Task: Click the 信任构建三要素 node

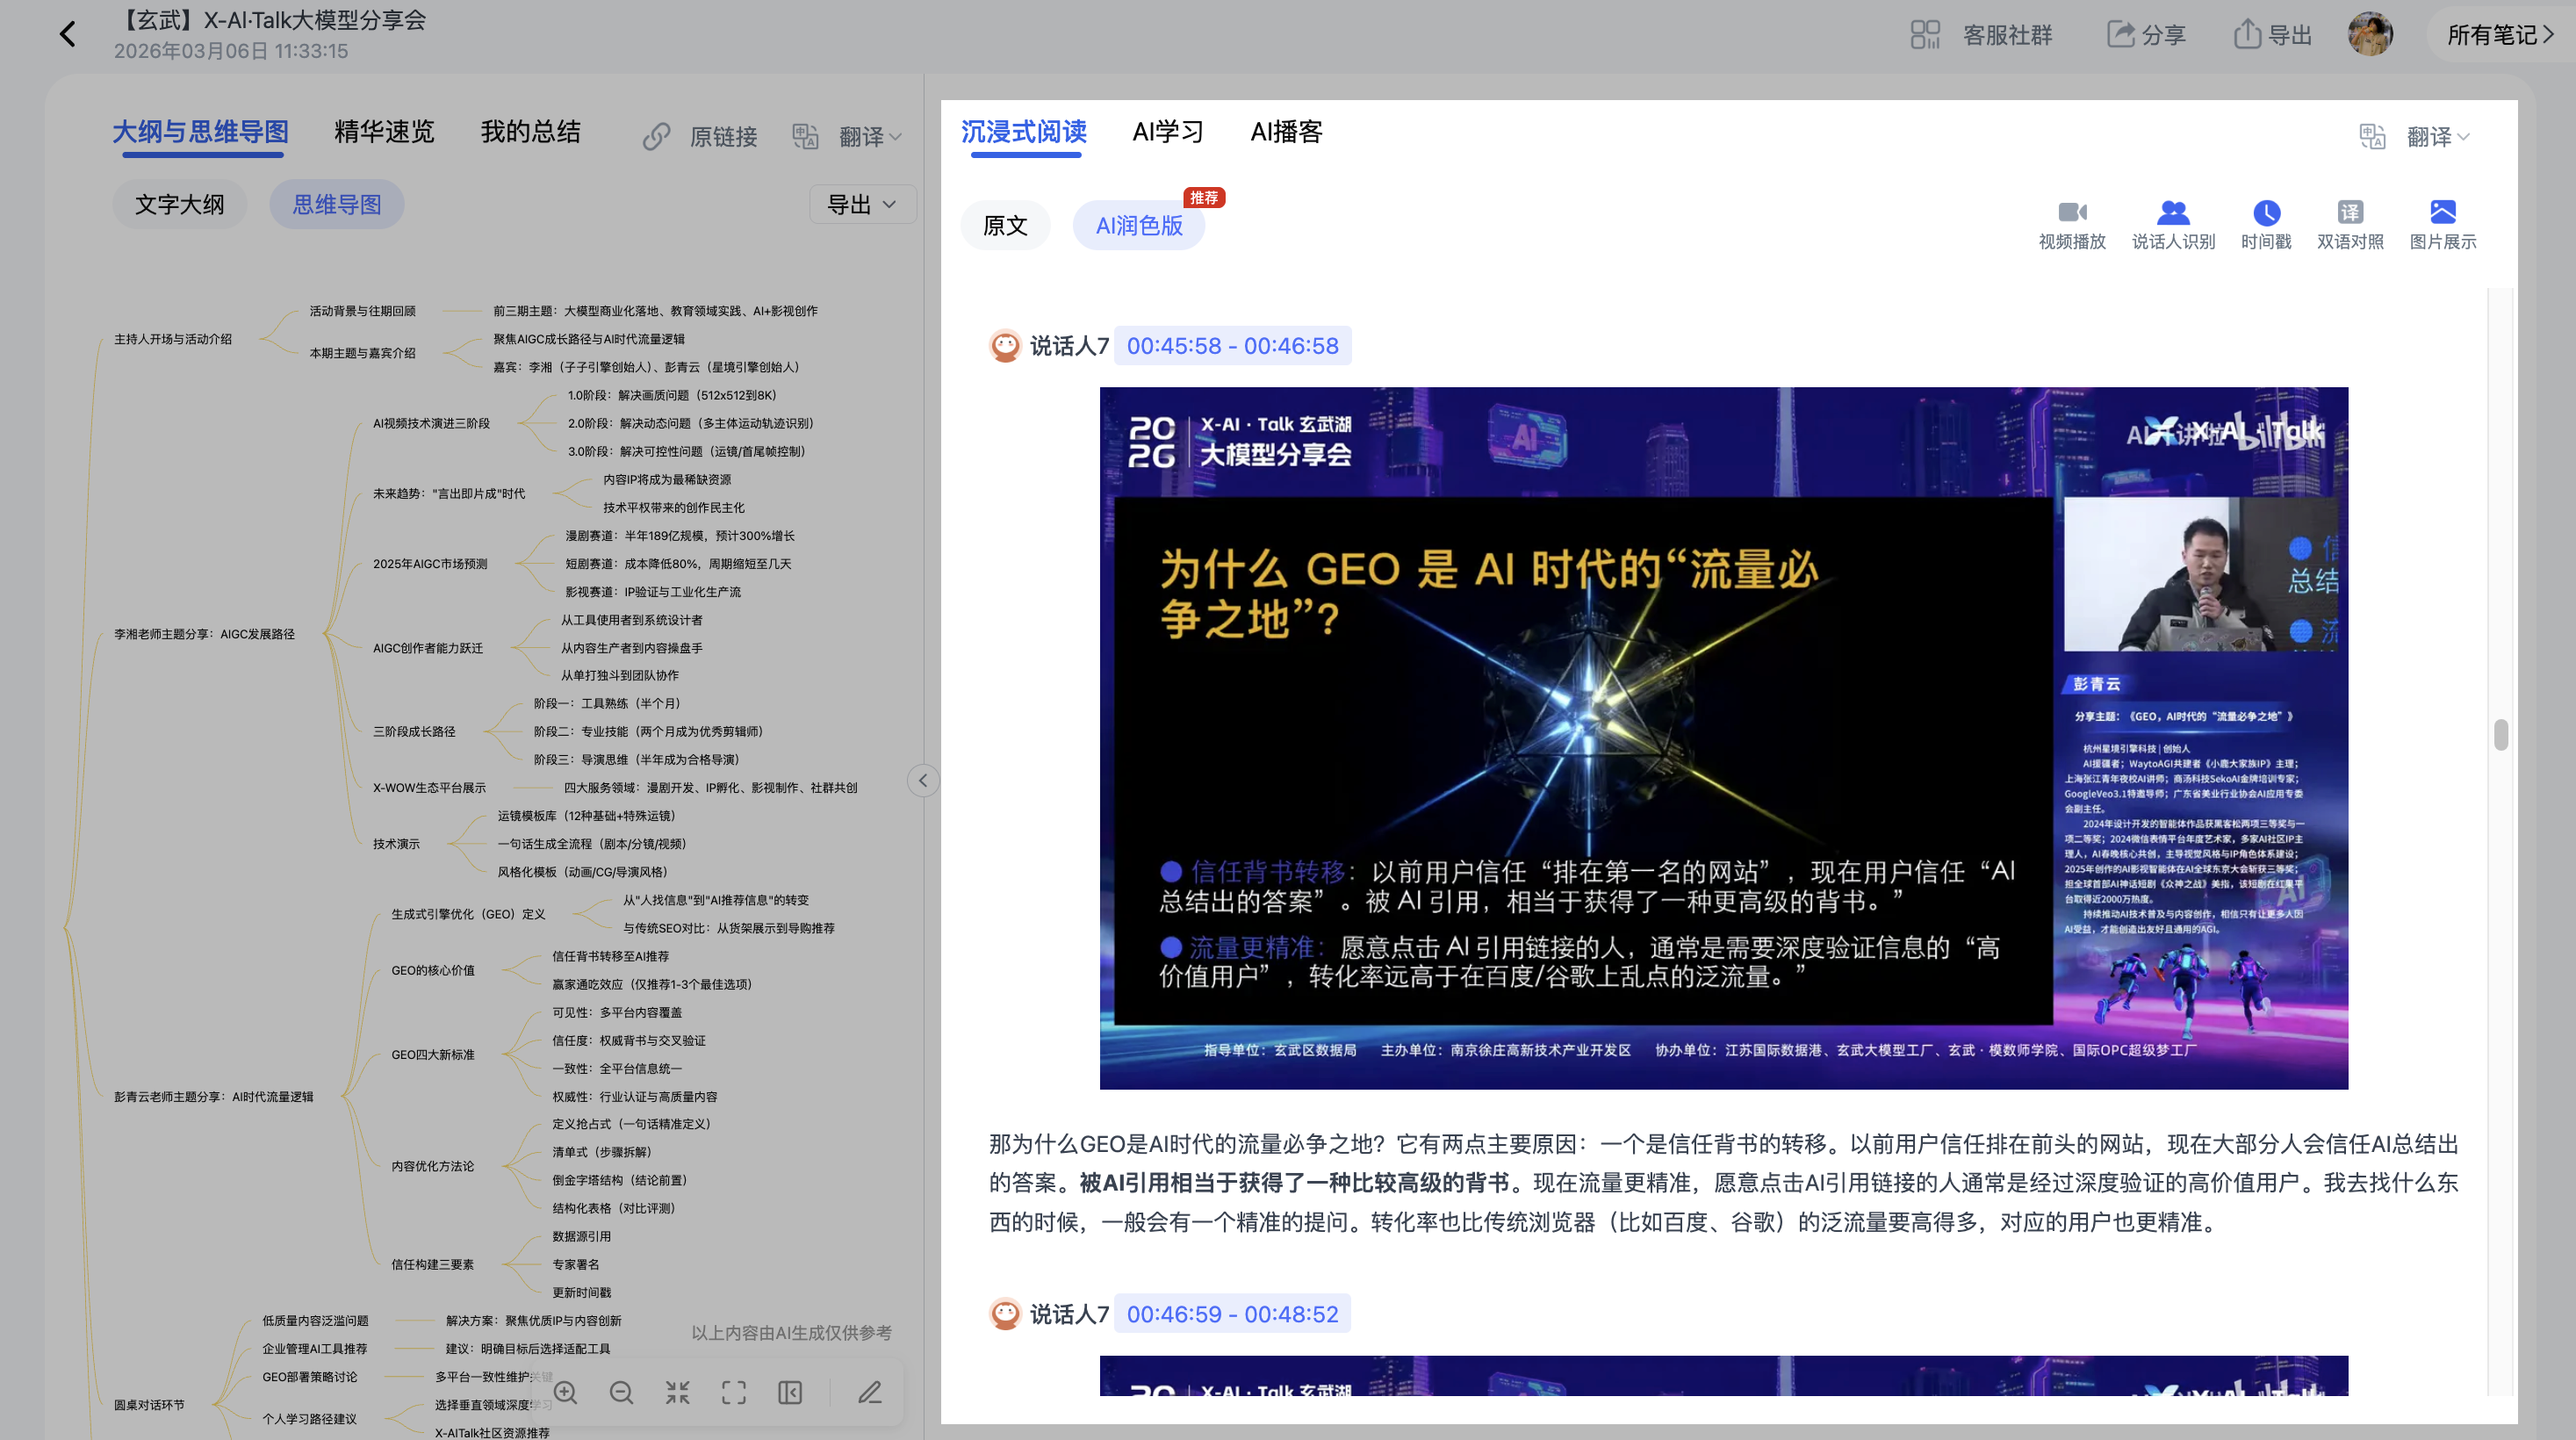Action: click(x=433, y=1265)
